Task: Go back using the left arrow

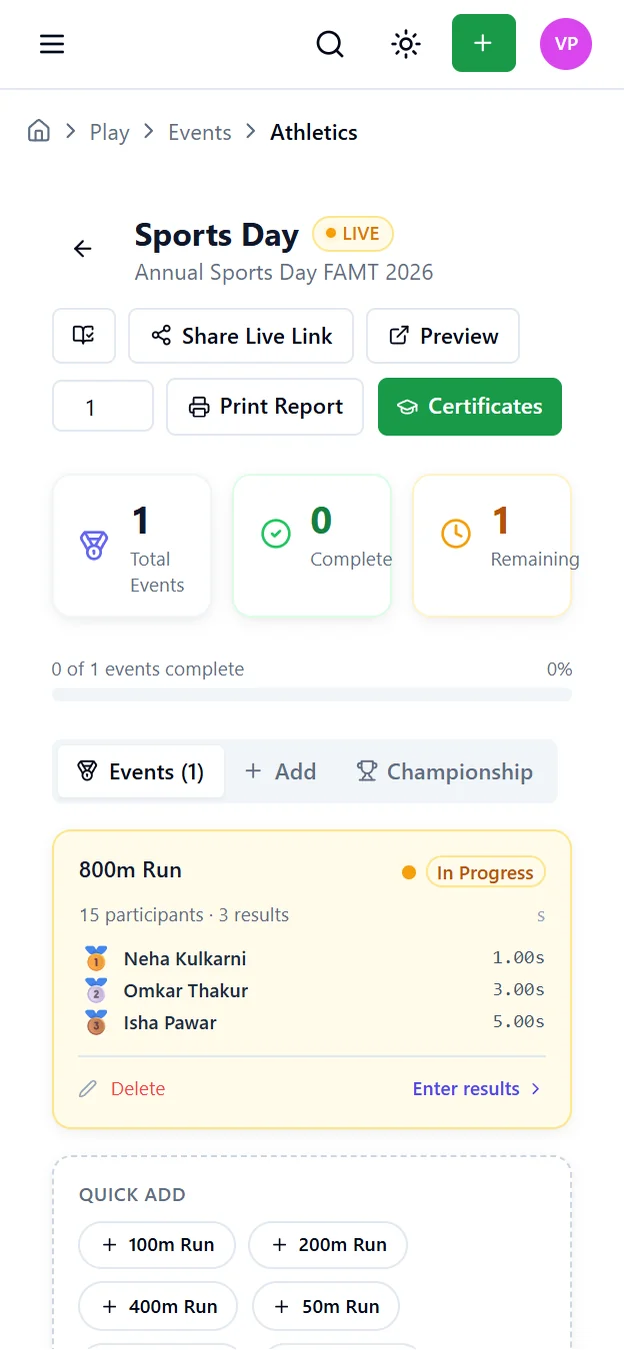Action: (83, 249)
